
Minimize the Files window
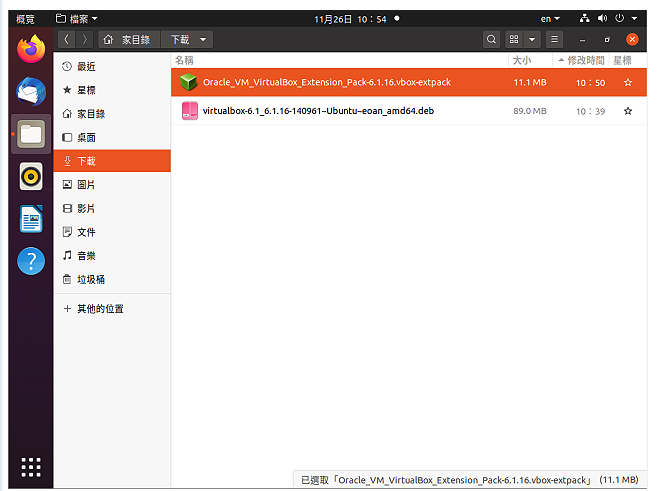pyautogui.click(x=582, y=40)
